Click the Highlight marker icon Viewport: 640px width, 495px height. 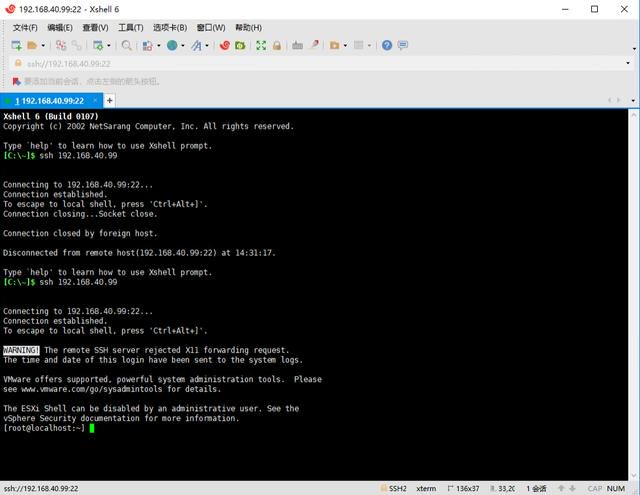click(x=314, y=45)
